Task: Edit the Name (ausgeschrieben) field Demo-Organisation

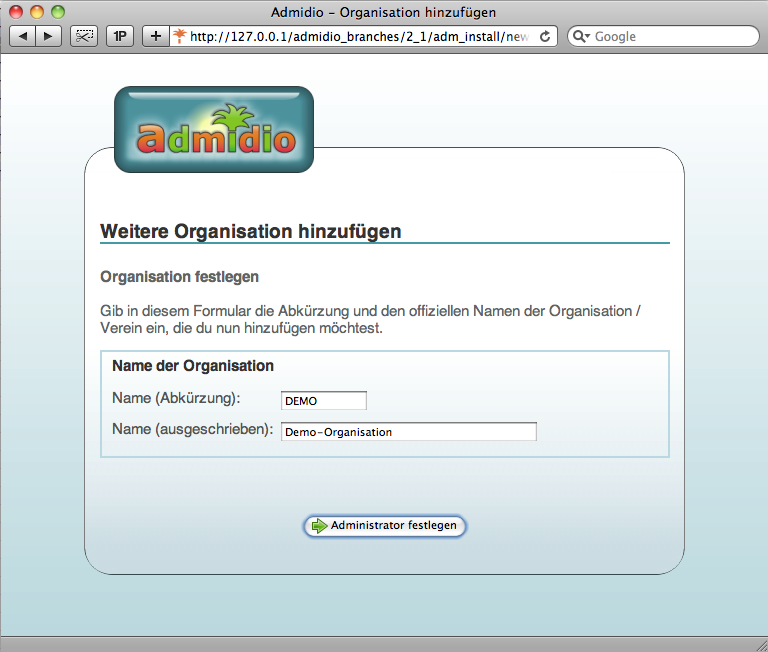Action: point(408,432)
